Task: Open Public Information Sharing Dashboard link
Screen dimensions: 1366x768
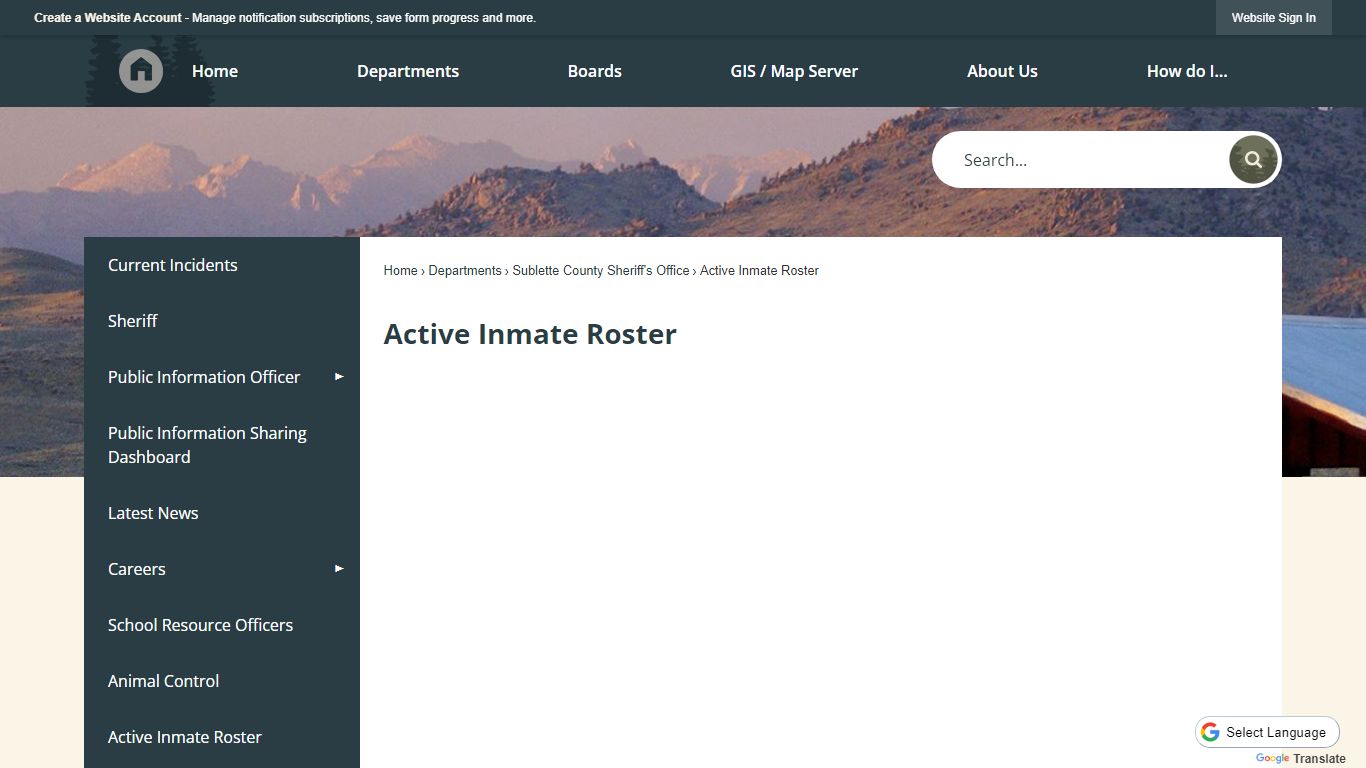Action: click(222, 445)
